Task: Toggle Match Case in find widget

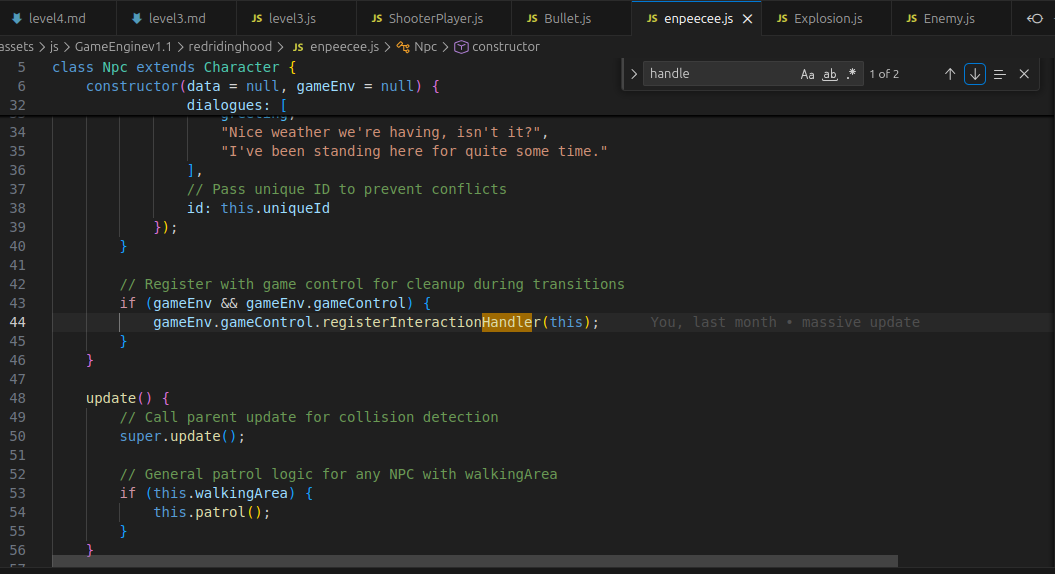Action: point(807,74)
